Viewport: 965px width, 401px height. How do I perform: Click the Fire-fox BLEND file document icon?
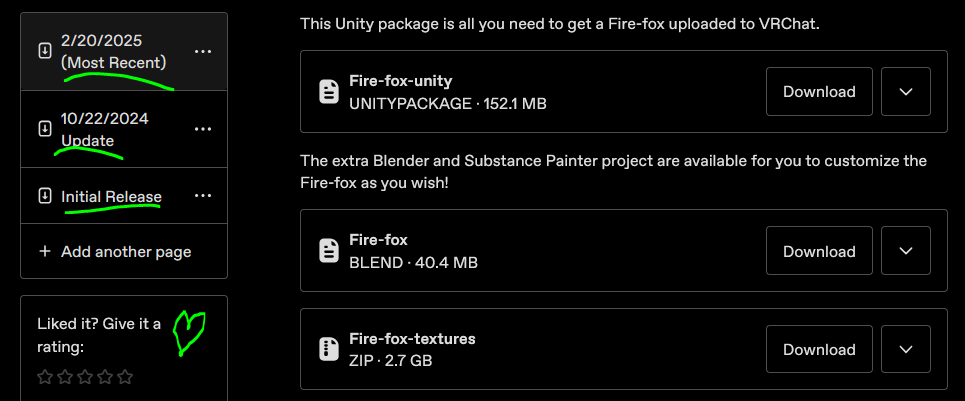tap(328, 251)
